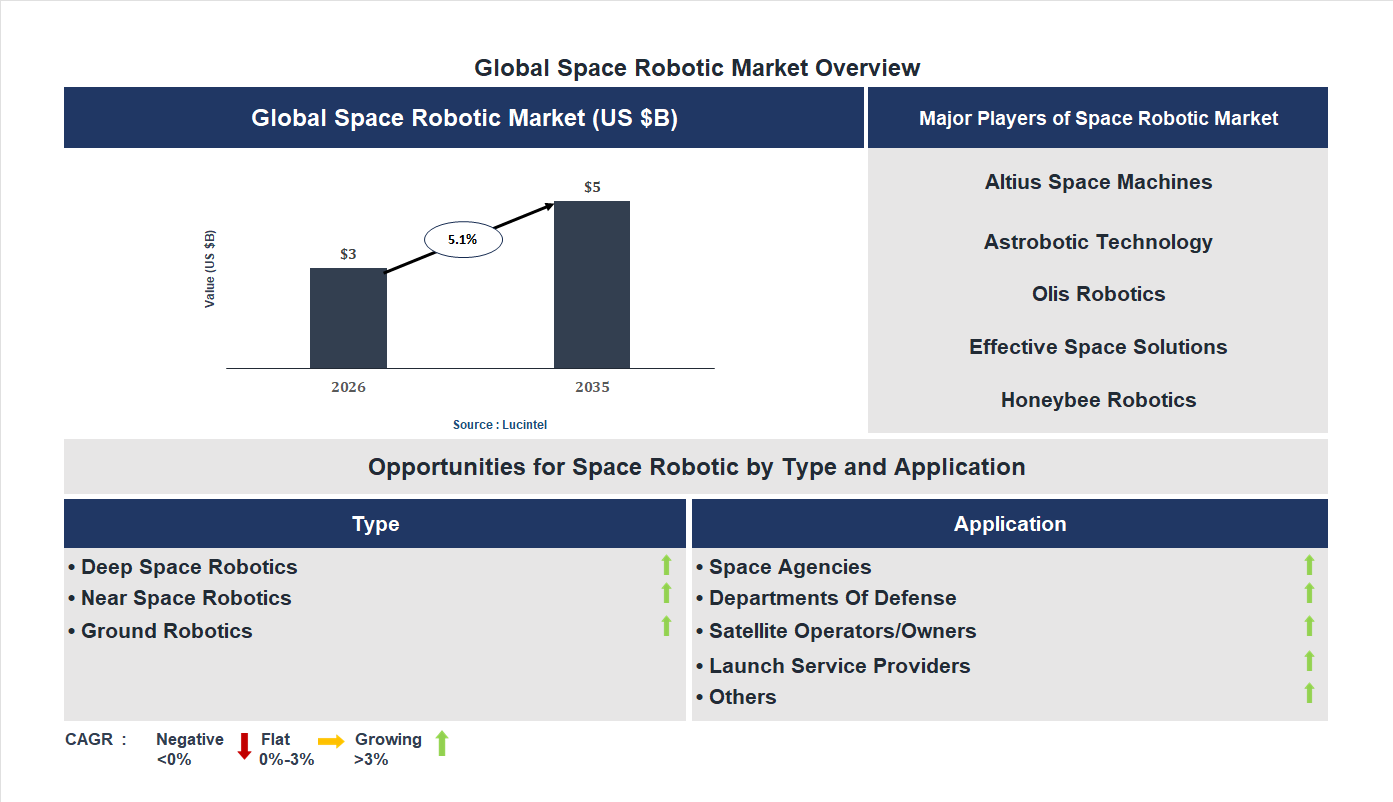
Task: Click the yellow Flat CAGR legend arrow
Action: point(331,741)
